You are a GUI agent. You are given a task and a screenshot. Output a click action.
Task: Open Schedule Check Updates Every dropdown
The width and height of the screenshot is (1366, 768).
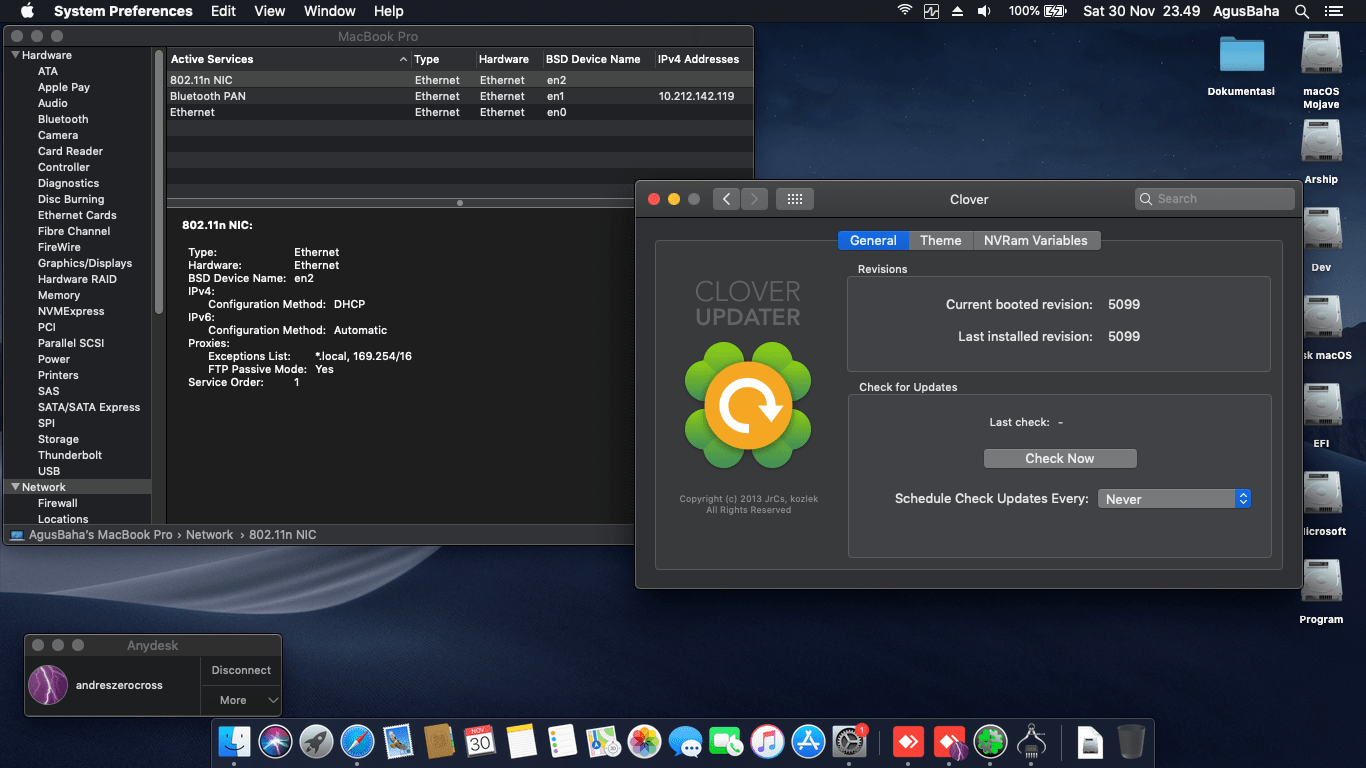click(x=1174, y=498)
